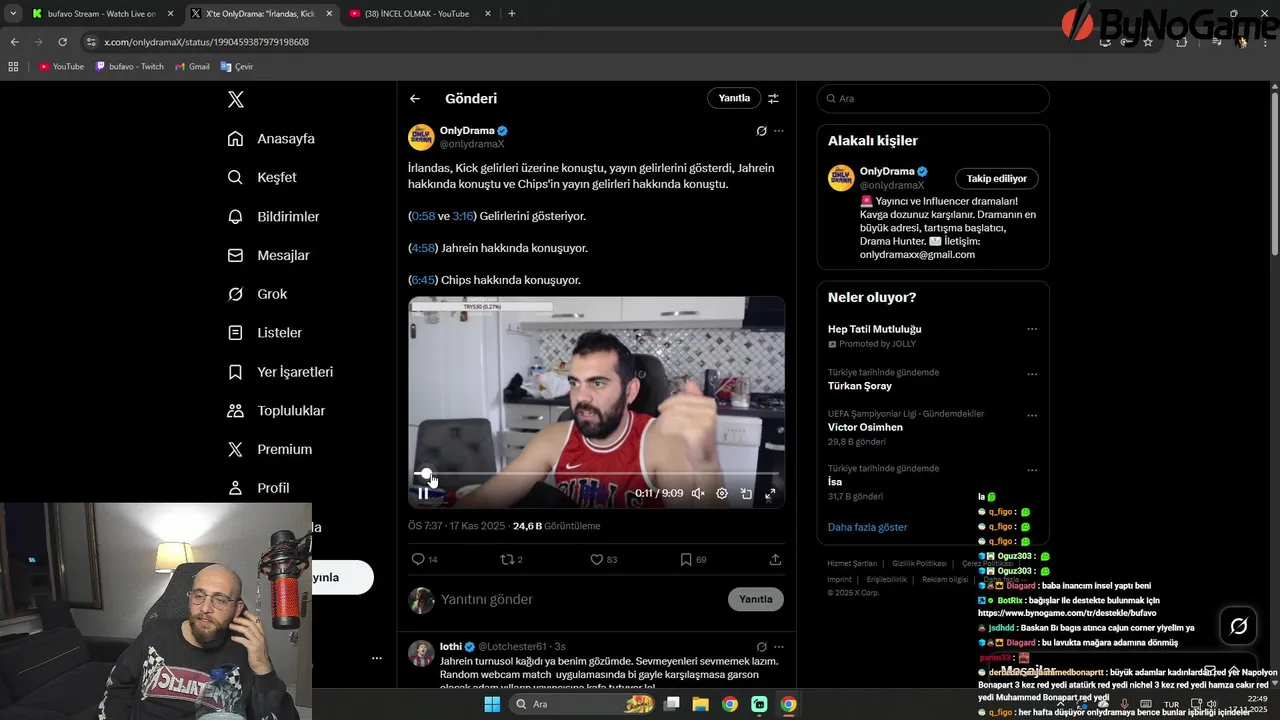This screenshot has height=720, width=1280.
Task: Click the X logo in the sidebar
Action: (x=235, y=99)
